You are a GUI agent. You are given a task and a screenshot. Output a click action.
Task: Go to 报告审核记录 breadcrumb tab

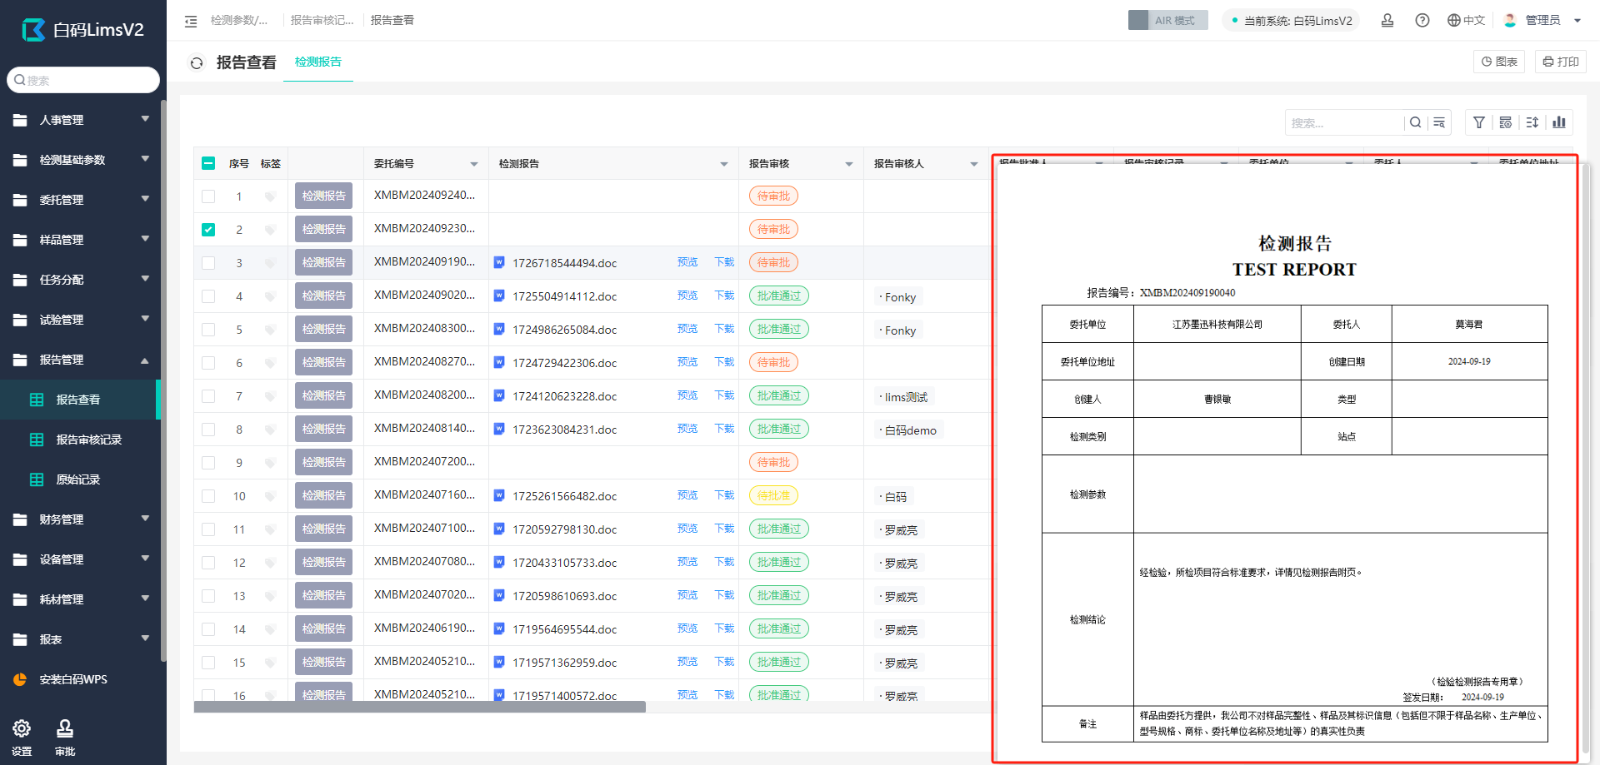pyautogui.click(x=322, y=20)
